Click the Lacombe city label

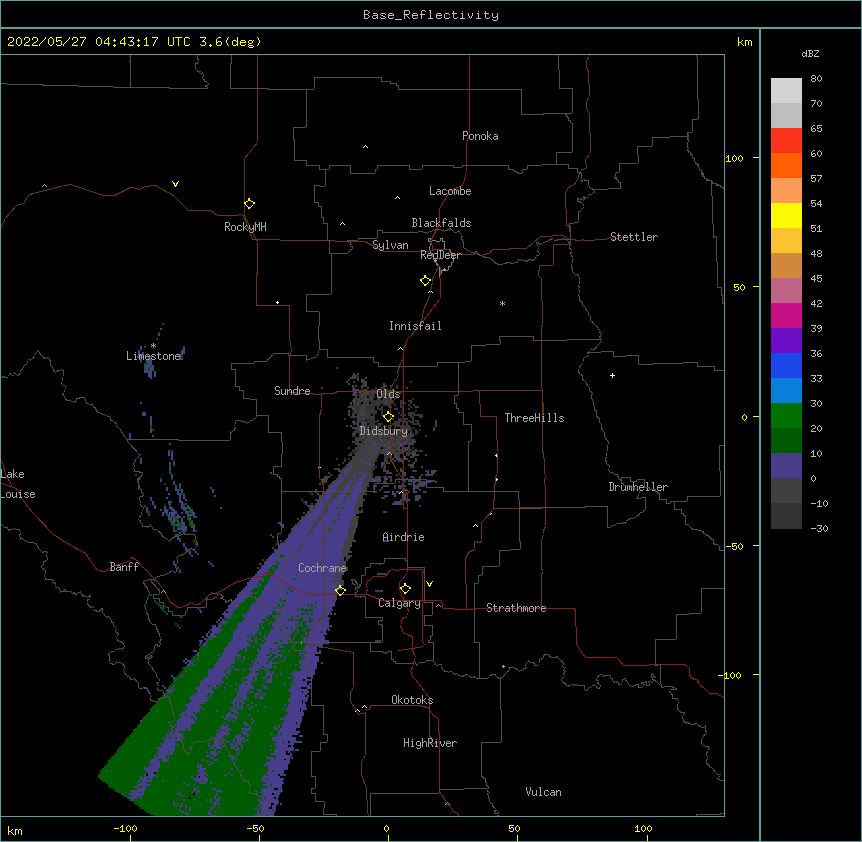click(450, 191)
